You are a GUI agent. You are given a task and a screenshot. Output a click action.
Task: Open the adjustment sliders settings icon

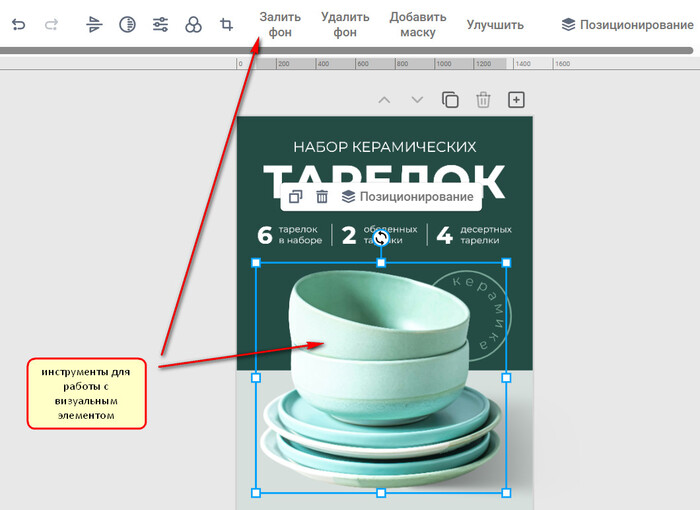[160, 25]
